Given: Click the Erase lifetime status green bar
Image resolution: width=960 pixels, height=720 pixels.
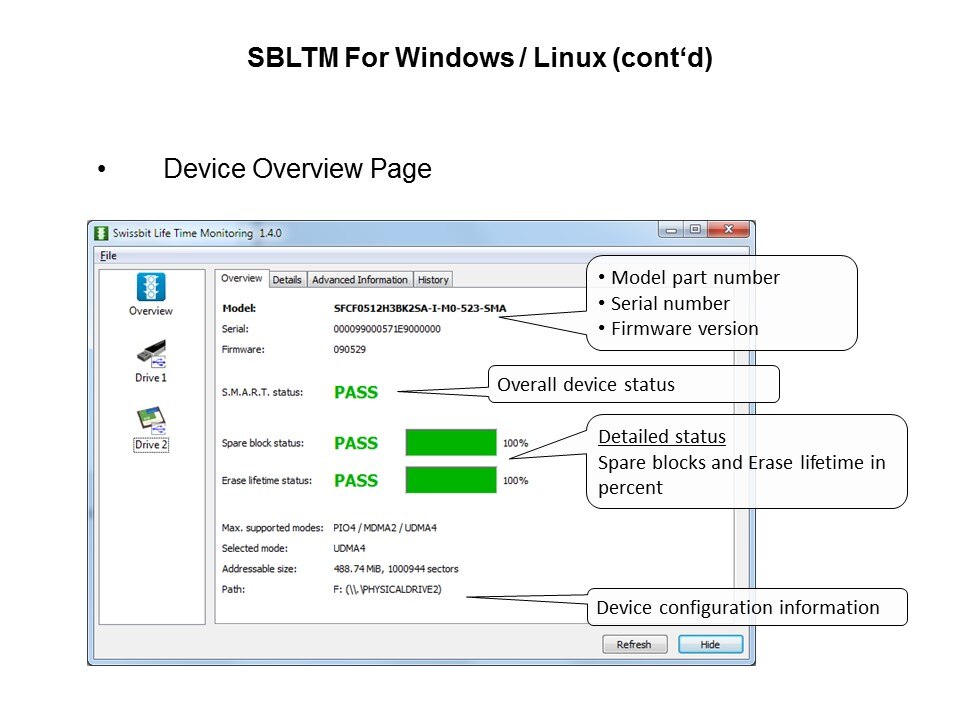Looking at the screenshot, I should tap(451, 480).
